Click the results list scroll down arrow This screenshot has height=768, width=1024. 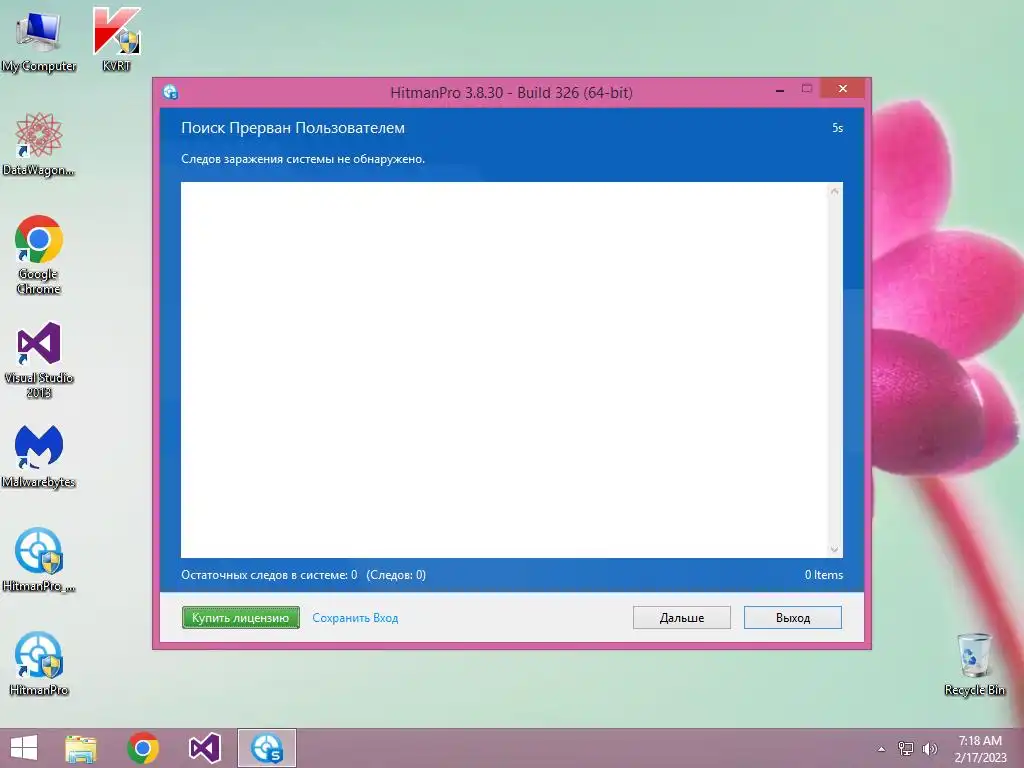(835, 550)
